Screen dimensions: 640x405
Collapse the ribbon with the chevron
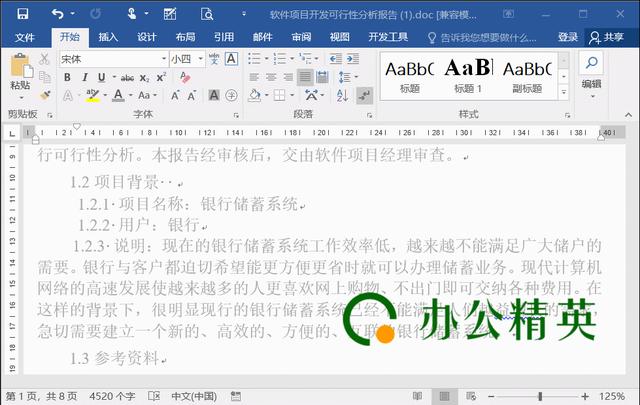pyautogui.click(x=629, y=116)
